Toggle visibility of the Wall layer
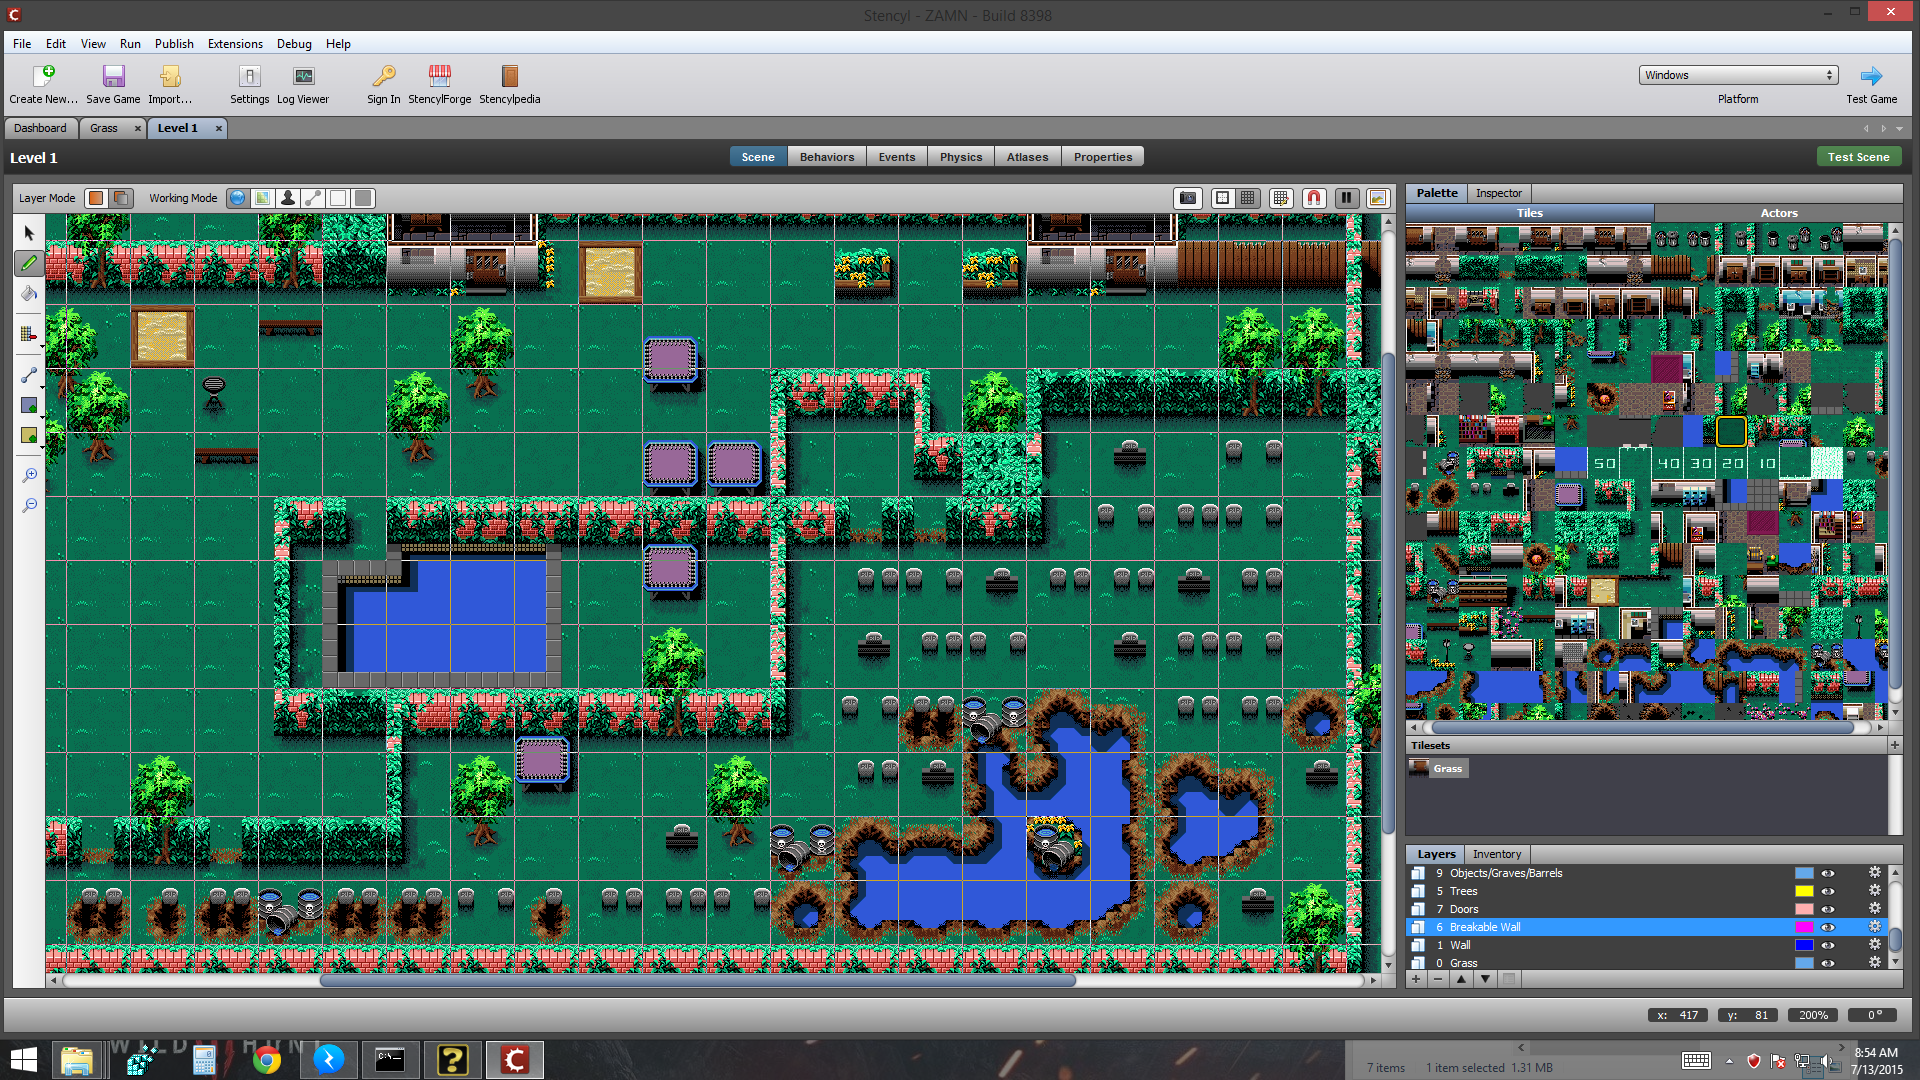Image resolution: width=1920 pixels, height=1080 pixels. [1827, 945]
